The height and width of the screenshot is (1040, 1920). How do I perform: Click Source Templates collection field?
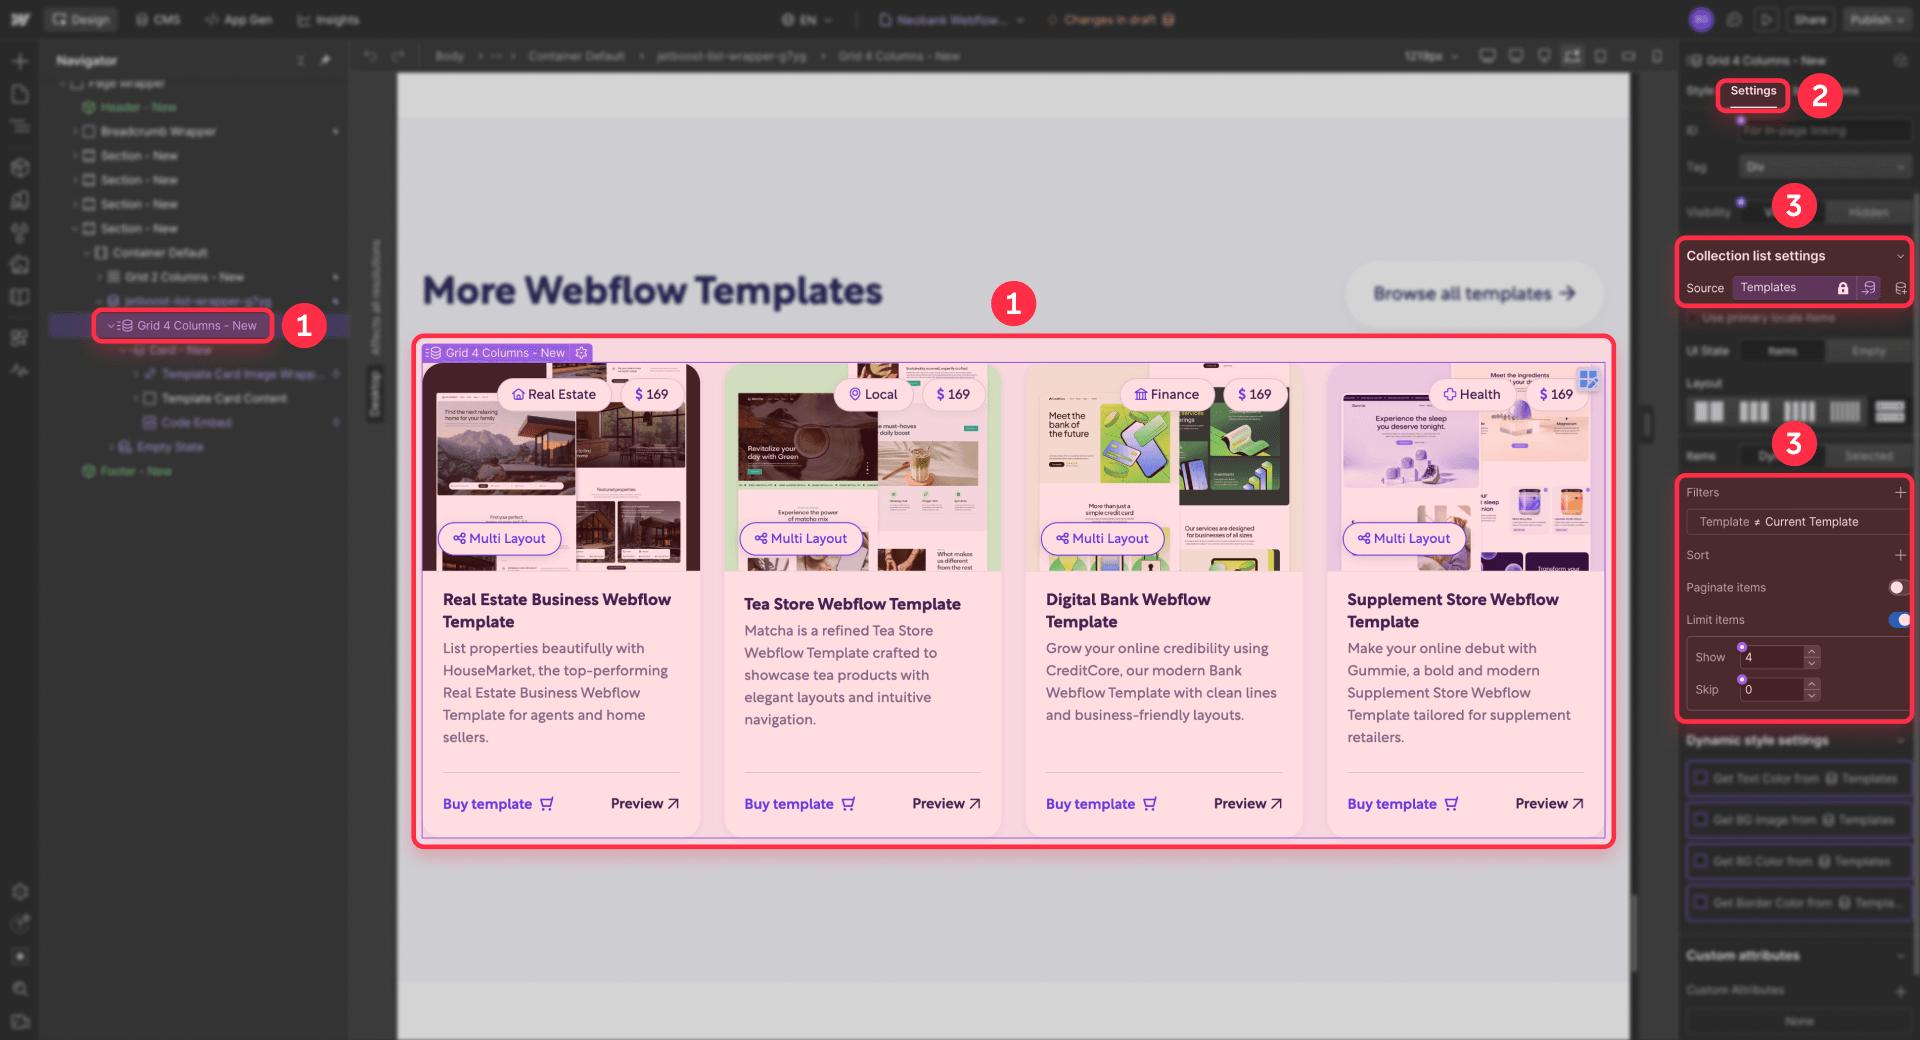tap(1794, 288)
